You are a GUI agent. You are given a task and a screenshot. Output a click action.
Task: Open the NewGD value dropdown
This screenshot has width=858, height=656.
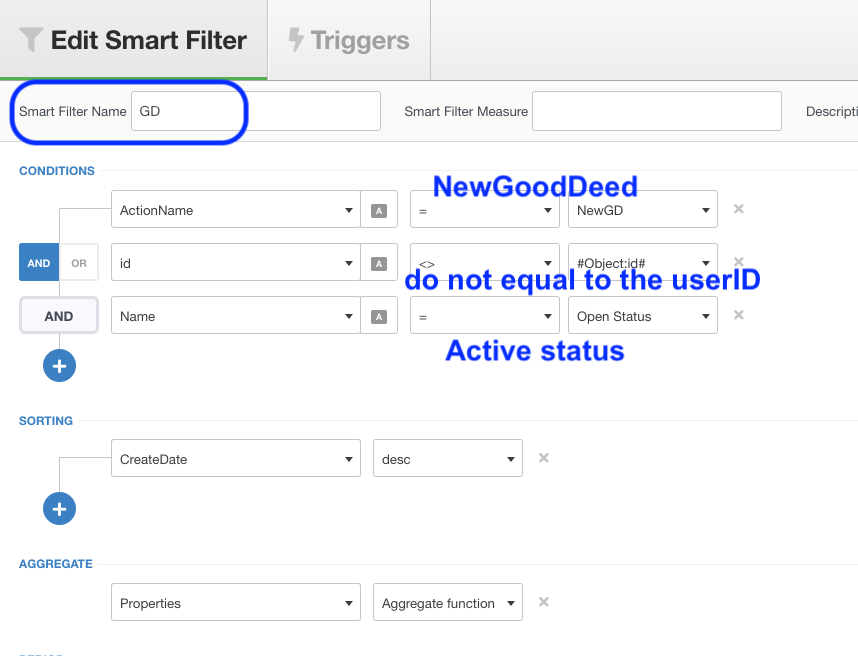pyautogui.click(x=643, y=209)
